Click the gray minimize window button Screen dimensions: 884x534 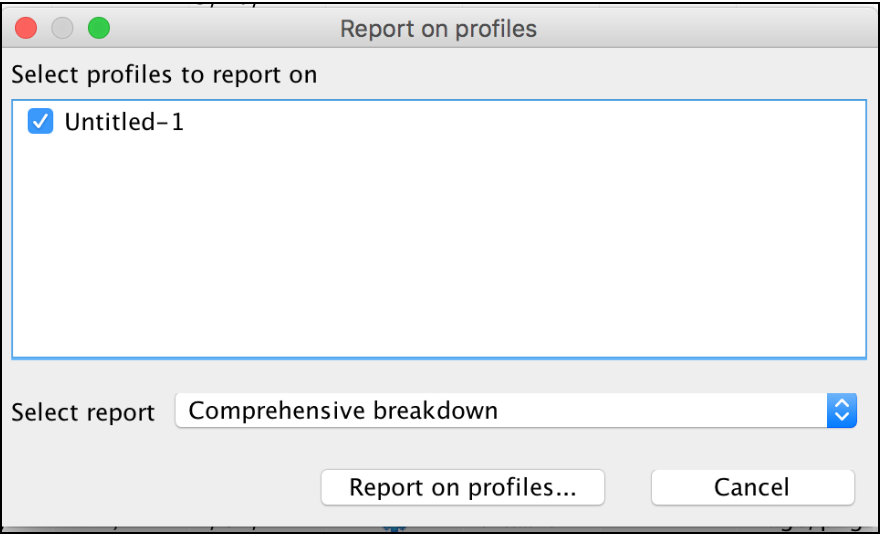63,28
